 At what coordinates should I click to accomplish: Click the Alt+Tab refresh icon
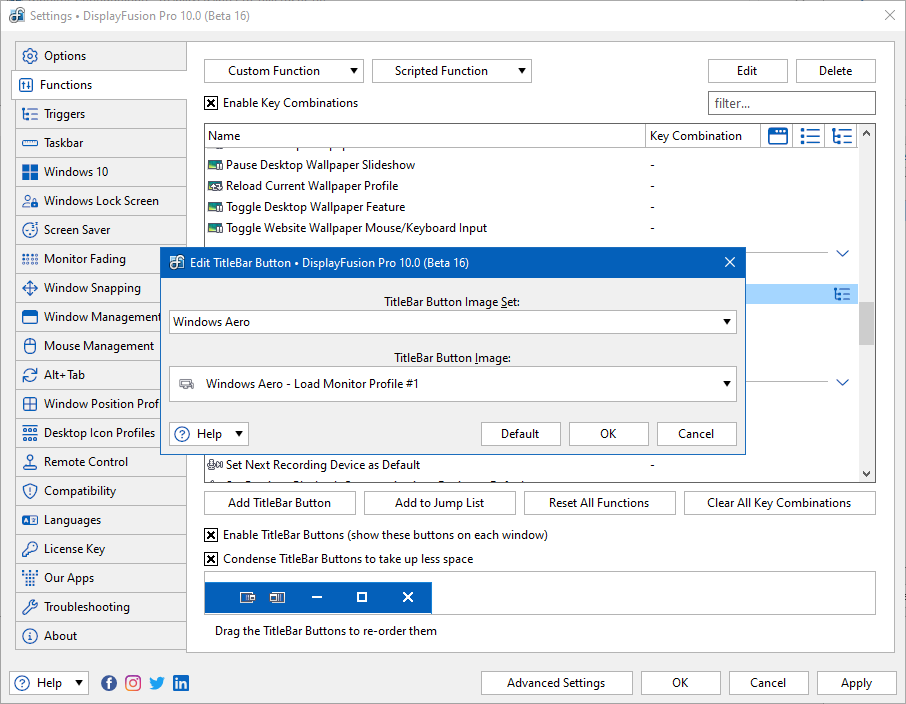tap(30, 375)
